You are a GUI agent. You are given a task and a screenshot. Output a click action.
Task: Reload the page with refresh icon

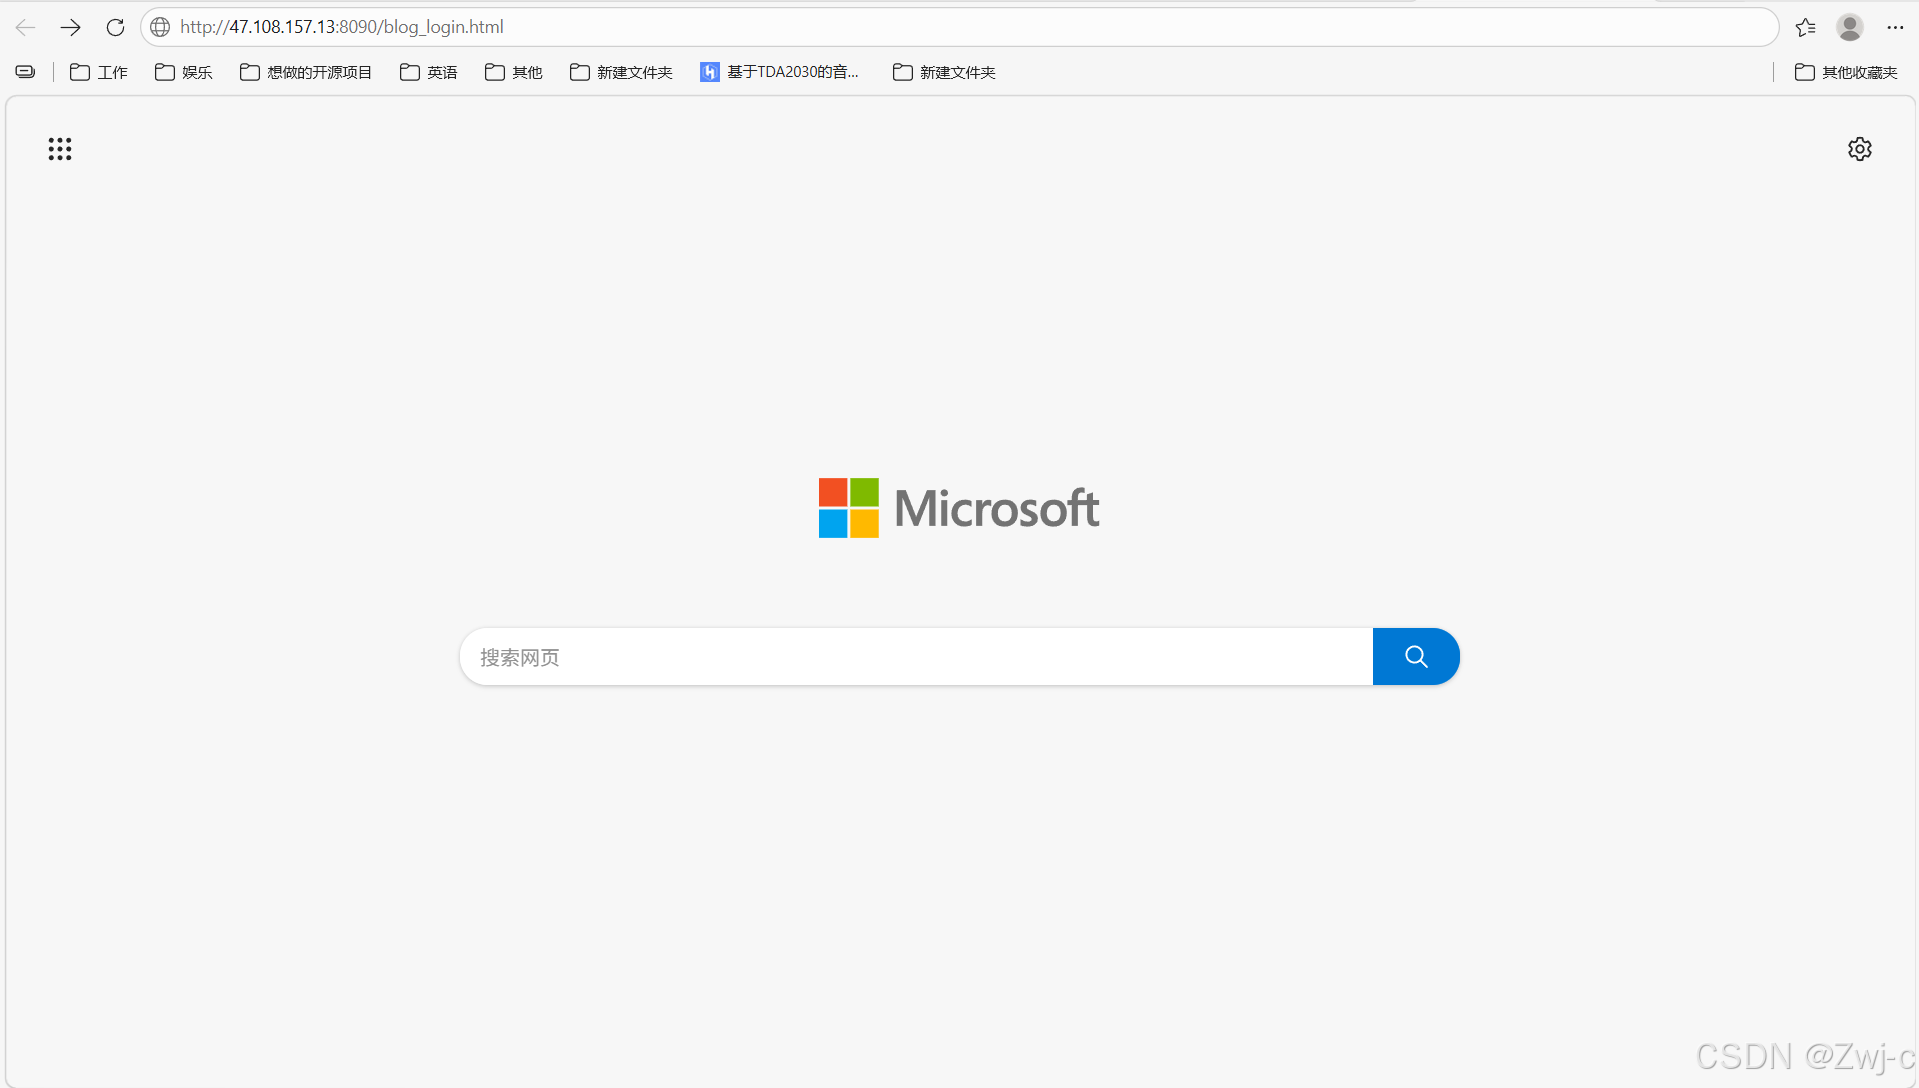coord(115,27)
